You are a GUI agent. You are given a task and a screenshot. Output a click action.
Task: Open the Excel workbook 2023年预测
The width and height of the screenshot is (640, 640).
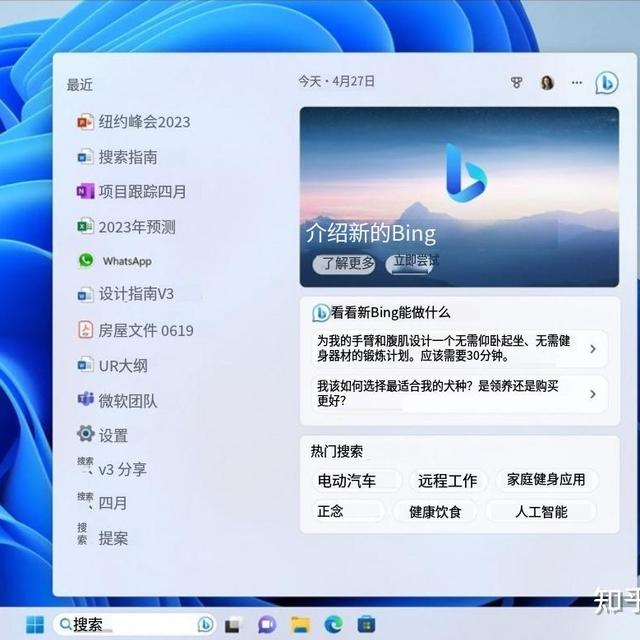tap(126, 227)
